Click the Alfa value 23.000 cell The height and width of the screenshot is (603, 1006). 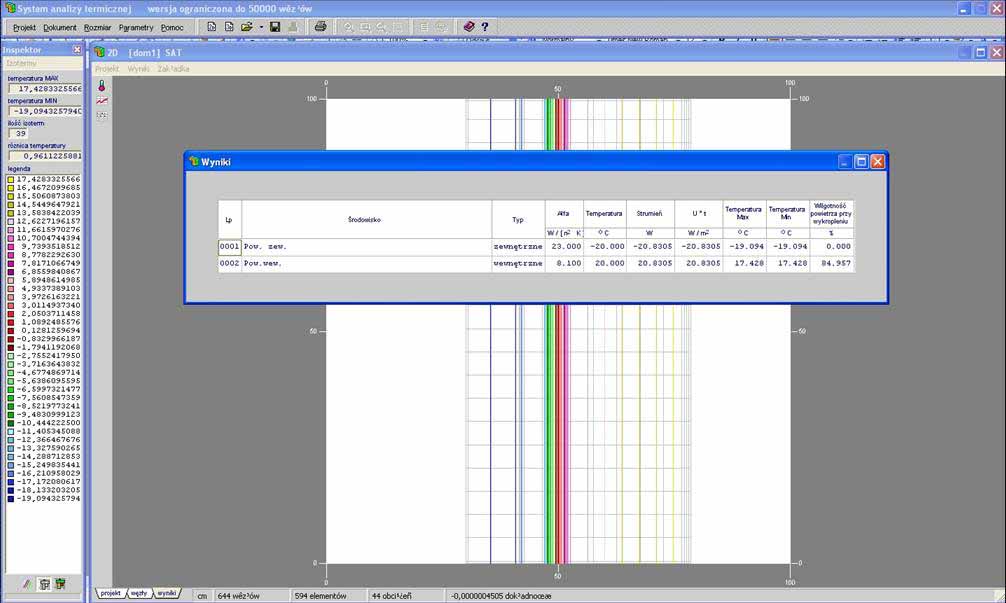click(x=564, y=247)
